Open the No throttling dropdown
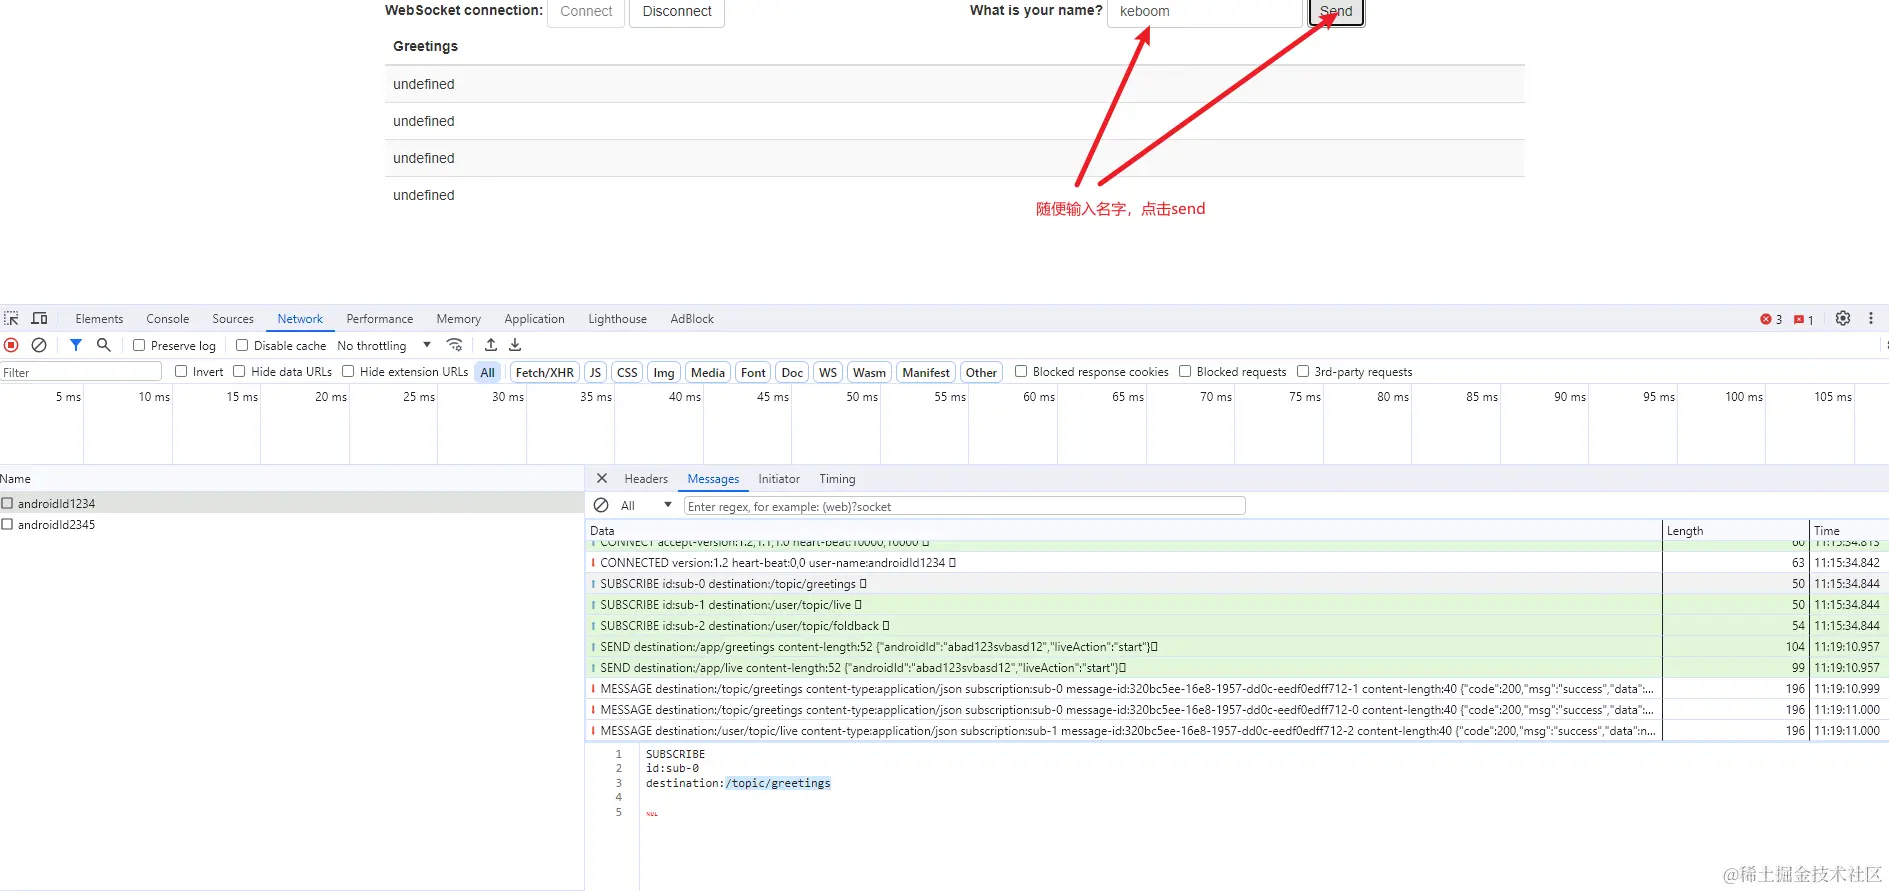 384,345
